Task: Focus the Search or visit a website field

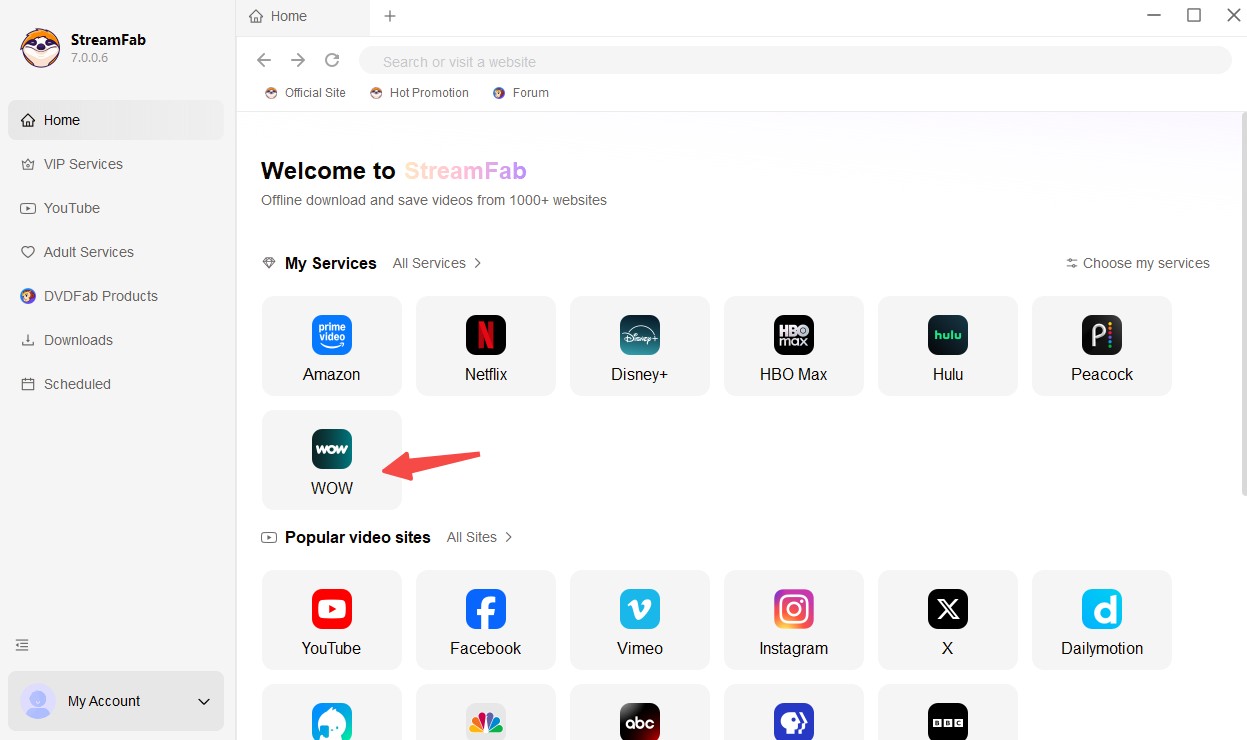Action: point(795,61)
